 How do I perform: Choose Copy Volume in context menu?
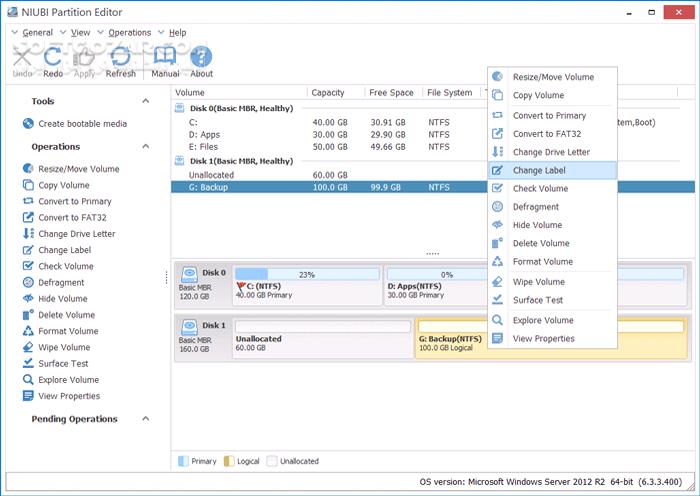[x=553, y=95]
